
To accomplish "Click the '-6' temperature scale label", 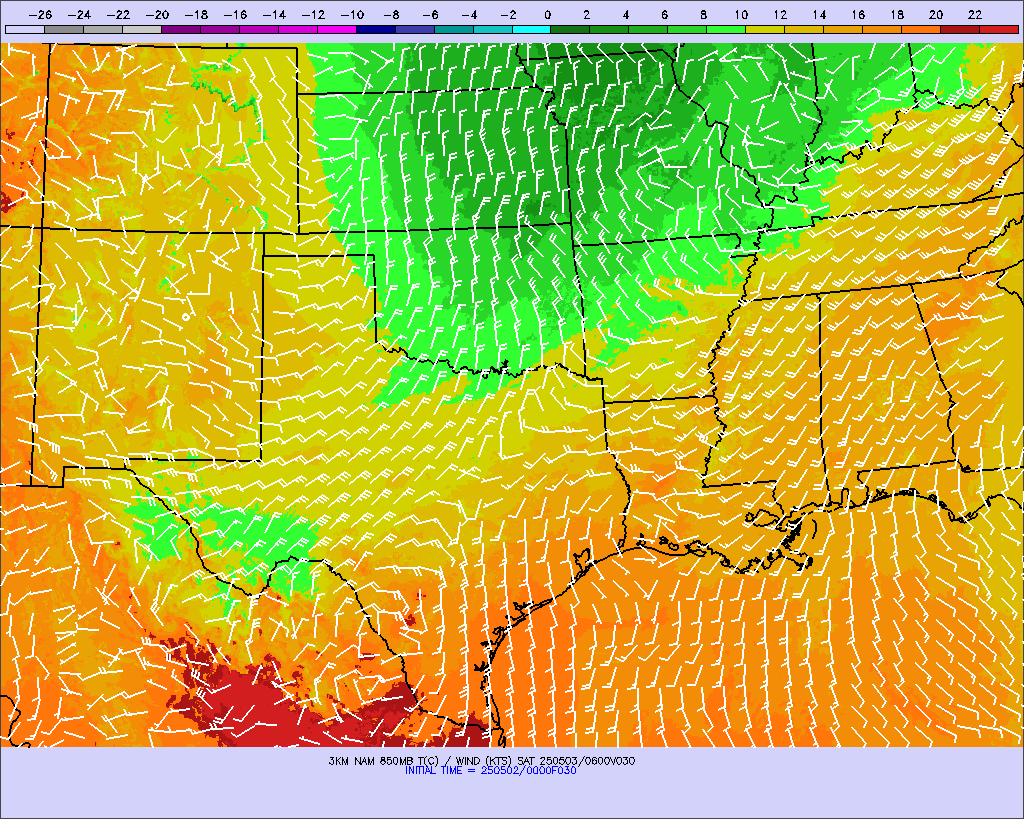I will pos(430,14).
